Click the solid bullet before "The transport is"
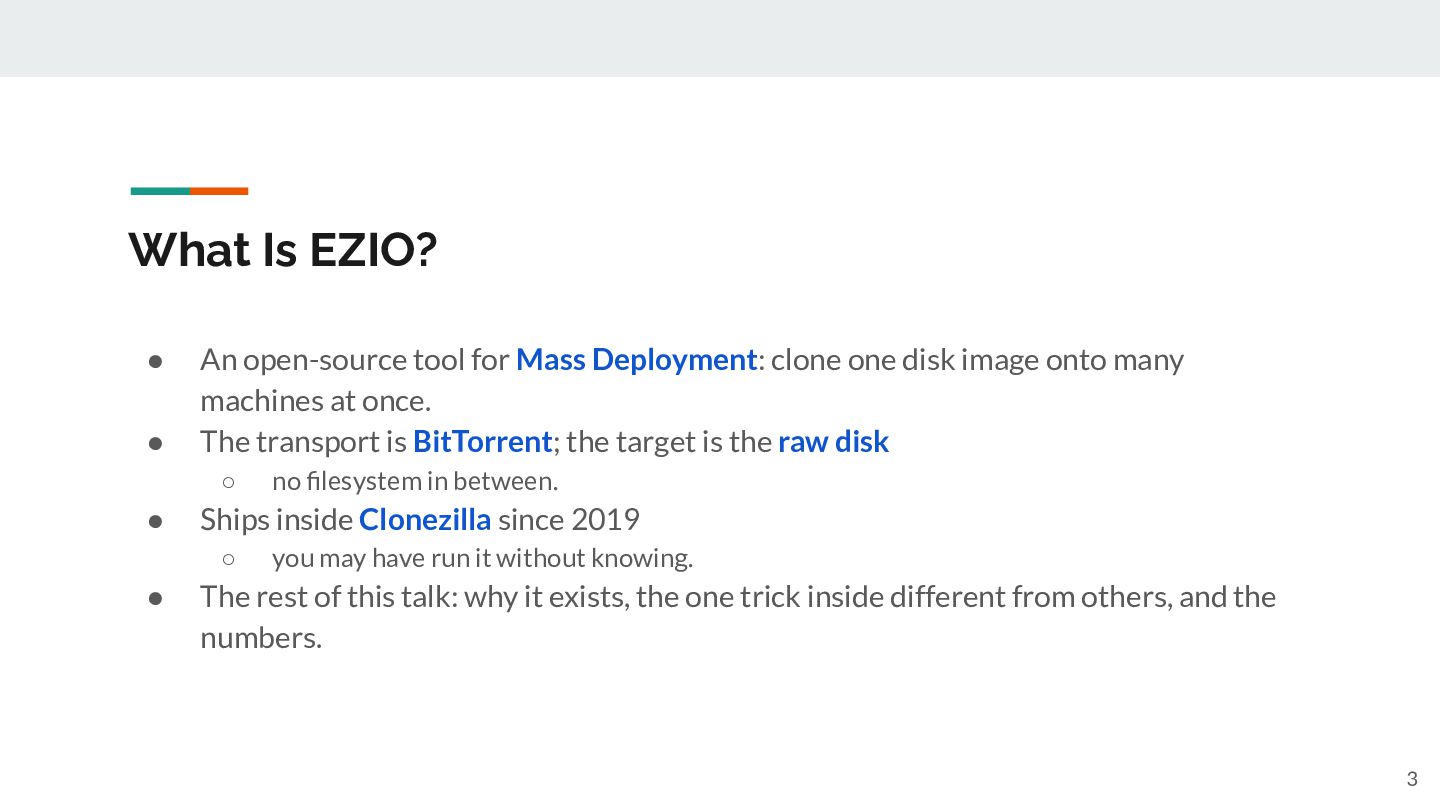The width and height of the screenshot is (1440, 810). pyautogui.click(x=156, y=443)
